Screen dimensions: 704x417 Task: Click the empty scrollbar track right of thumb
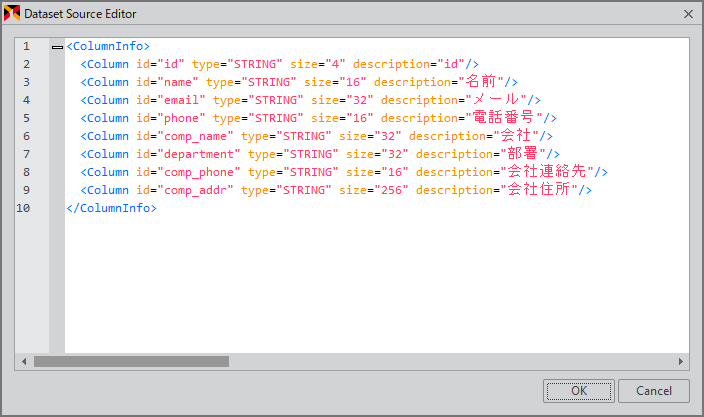pyautogui.click(x=450, y=361)
